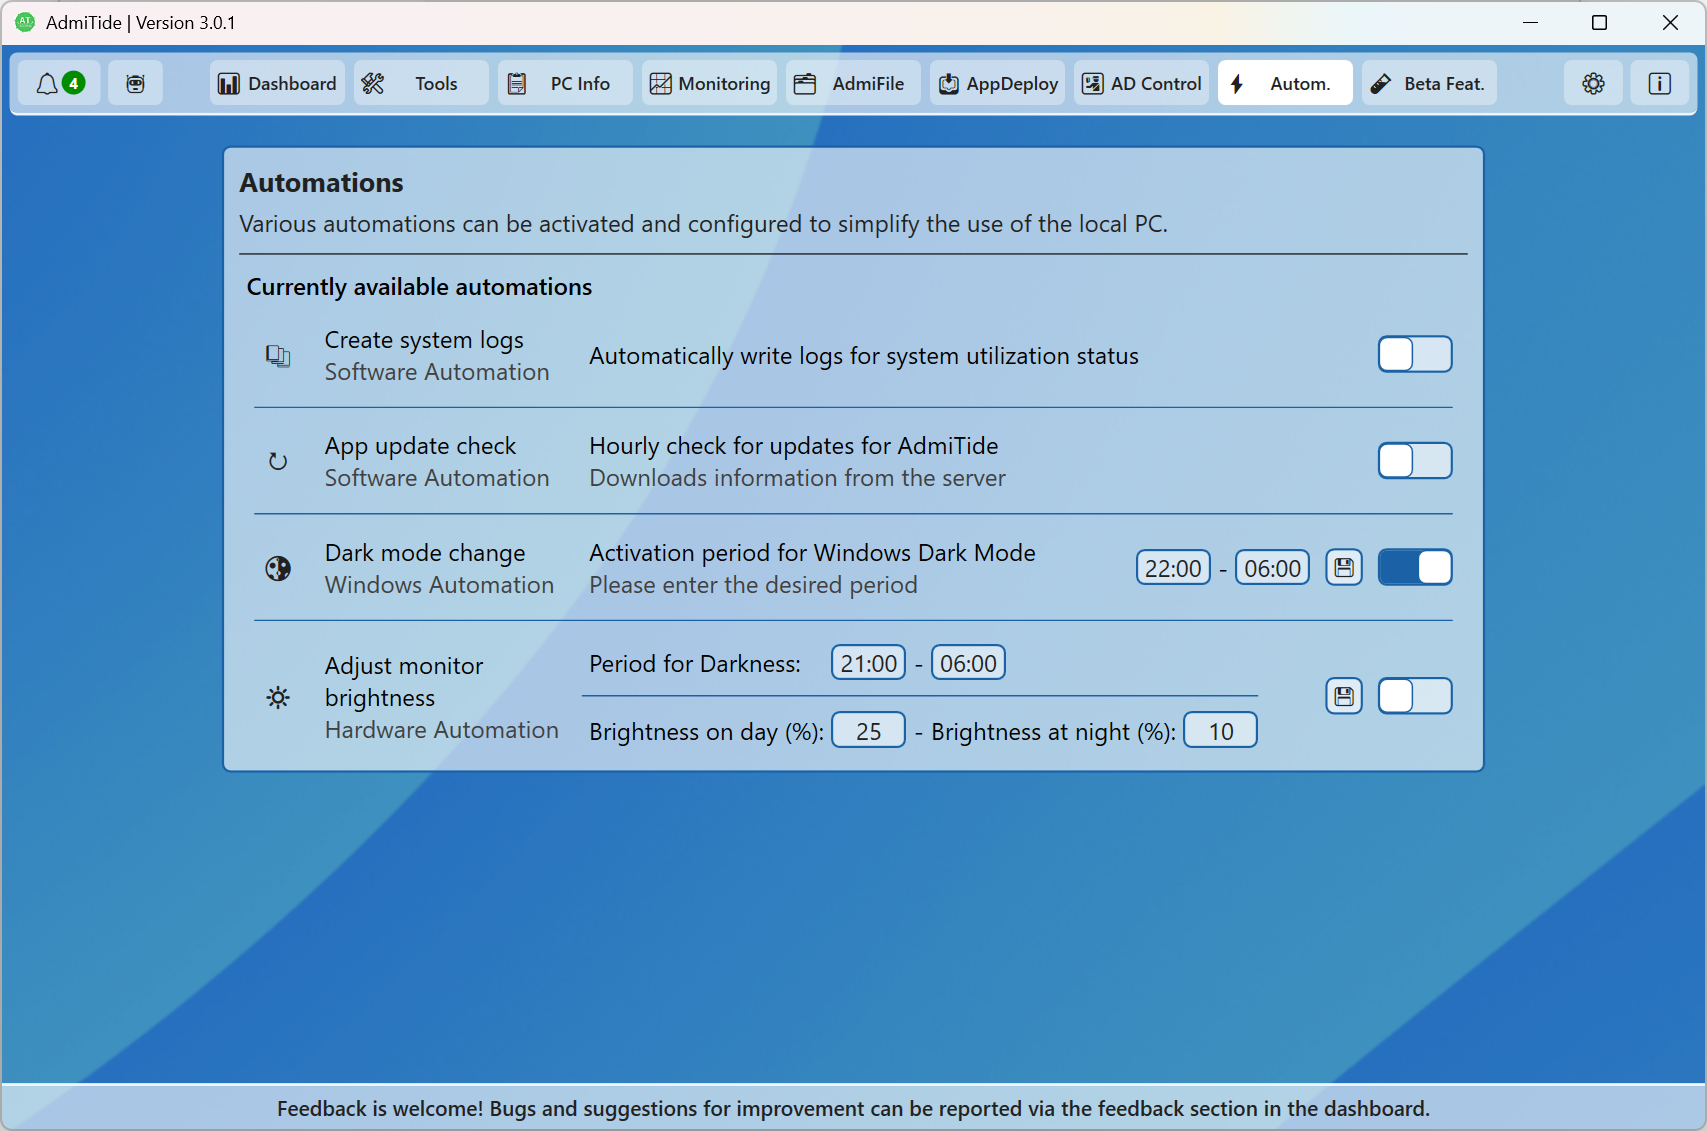Viewport: 1707px width, 1131px height.
Task: Switch to the Dashboard tab
Action: [278, 83]
